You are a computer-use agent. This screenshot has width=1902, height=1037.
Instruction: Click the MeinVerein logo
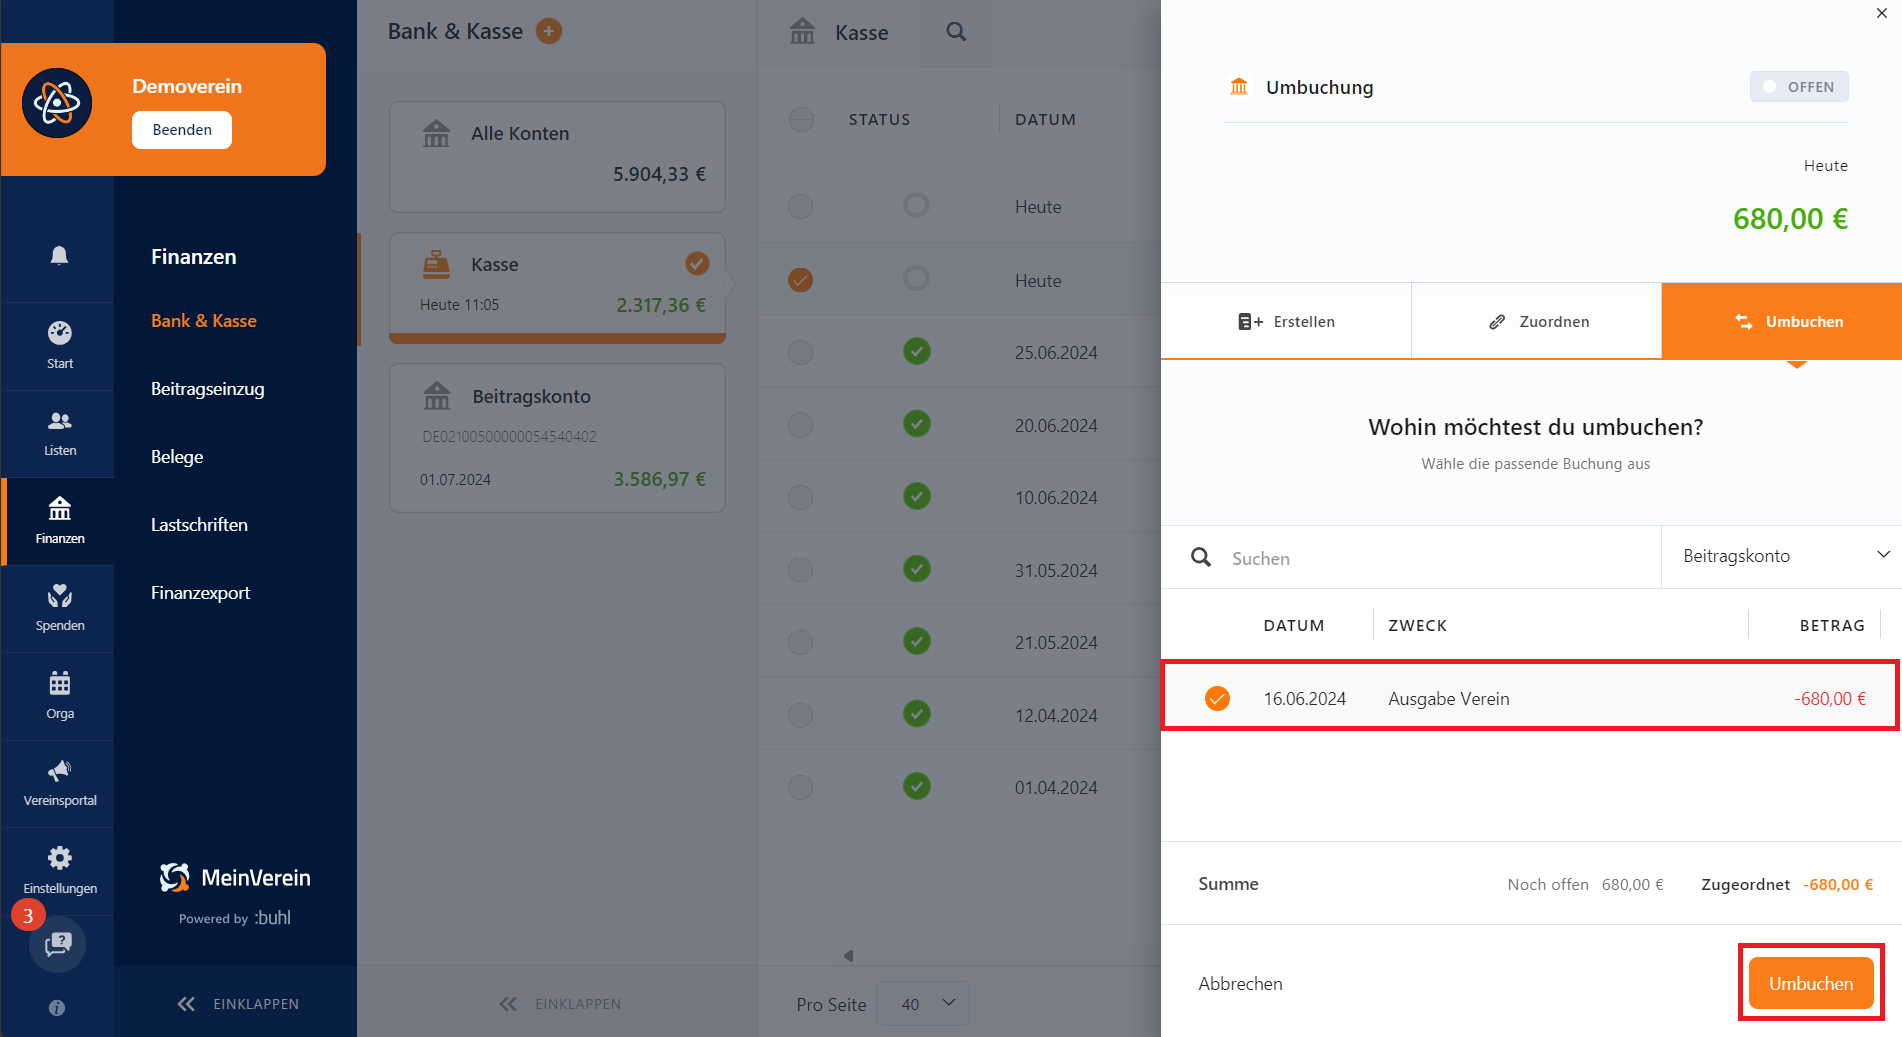pyautogui.click(x=235, y=878)
